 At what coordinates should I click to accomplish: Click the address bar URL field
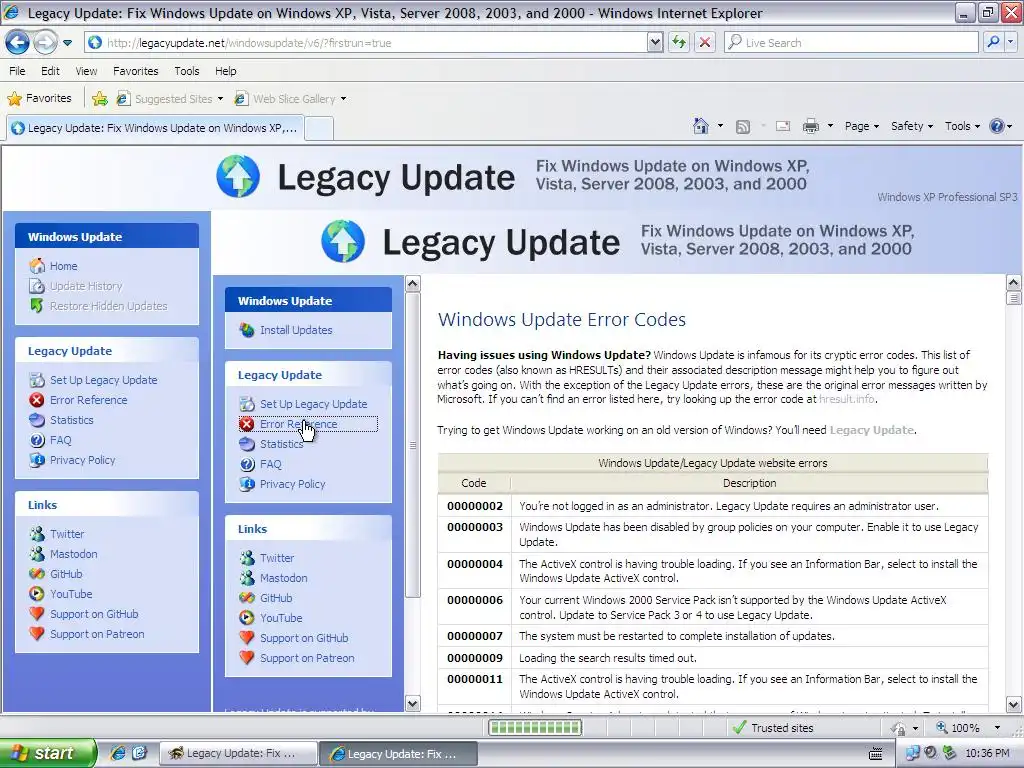tap(367, 42)
